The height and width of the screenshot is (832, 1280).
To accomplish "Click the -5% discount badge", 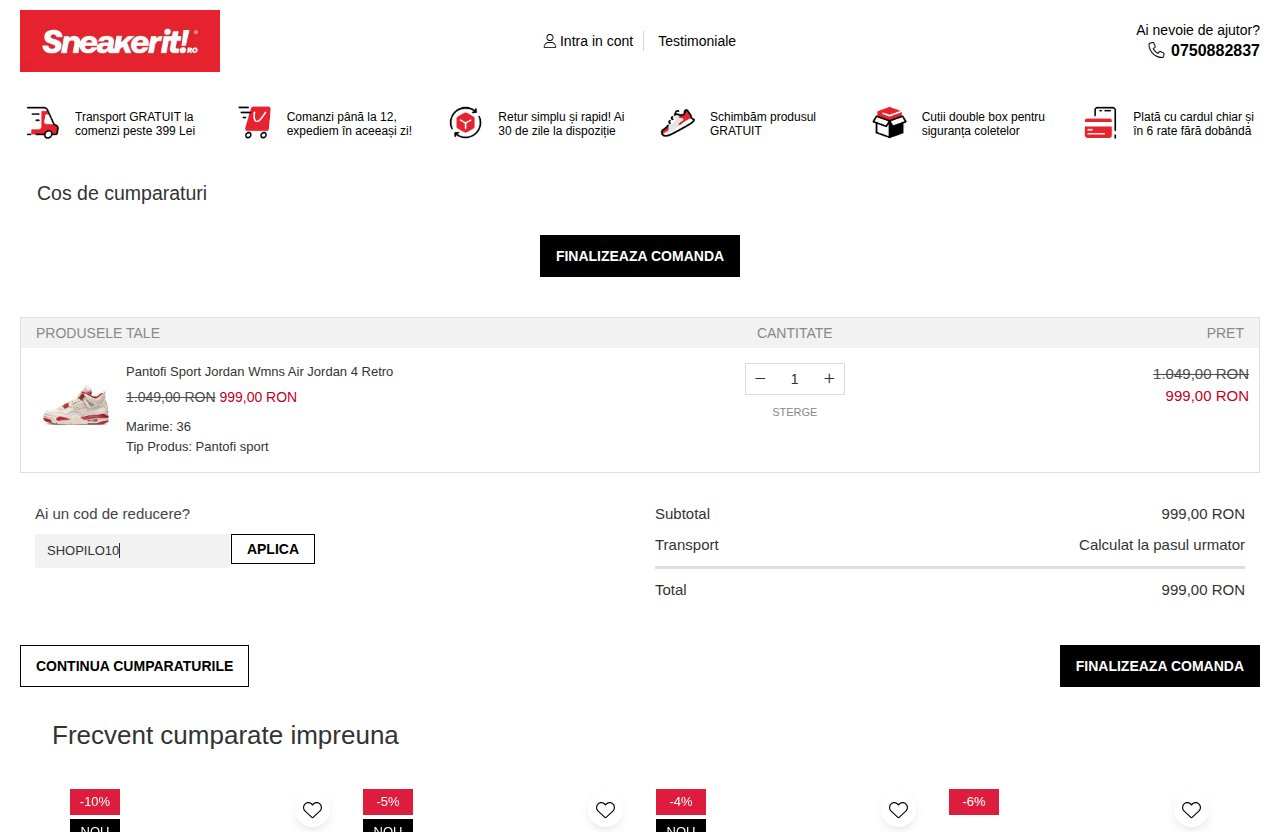I will pos(388,802).
